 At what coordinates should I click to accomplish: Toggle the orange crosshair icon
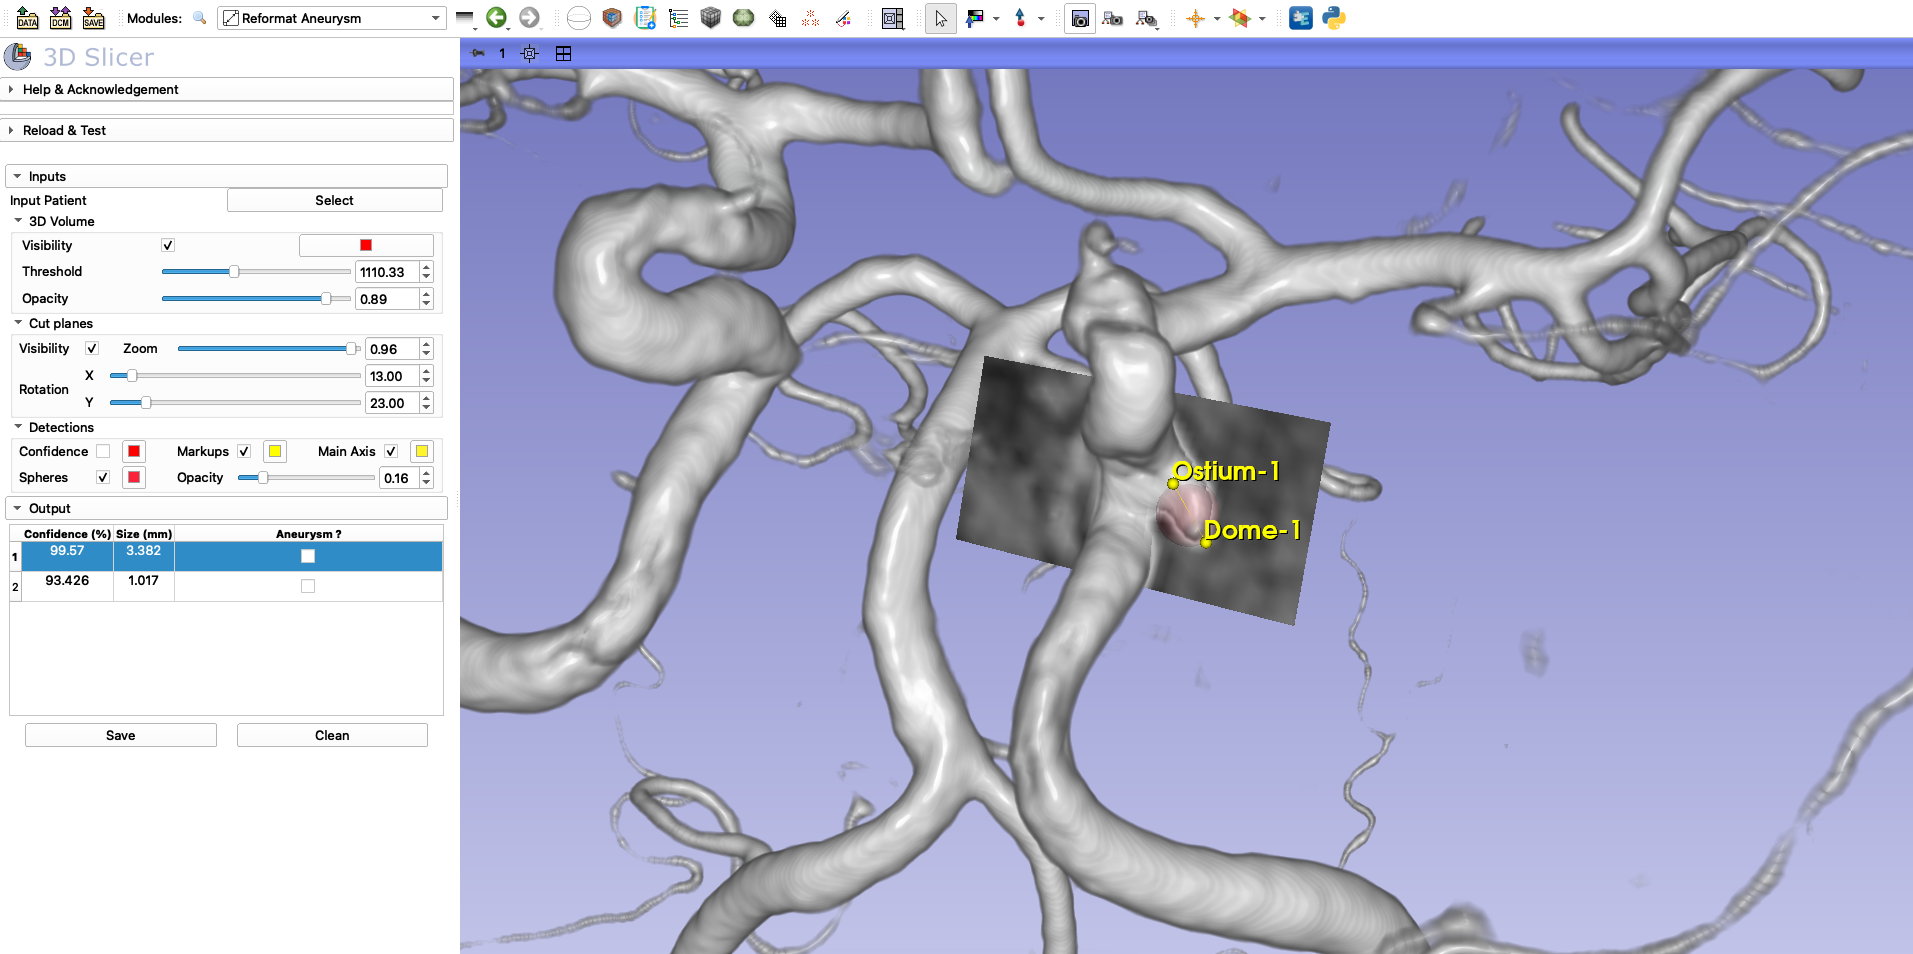point(1195,18)
